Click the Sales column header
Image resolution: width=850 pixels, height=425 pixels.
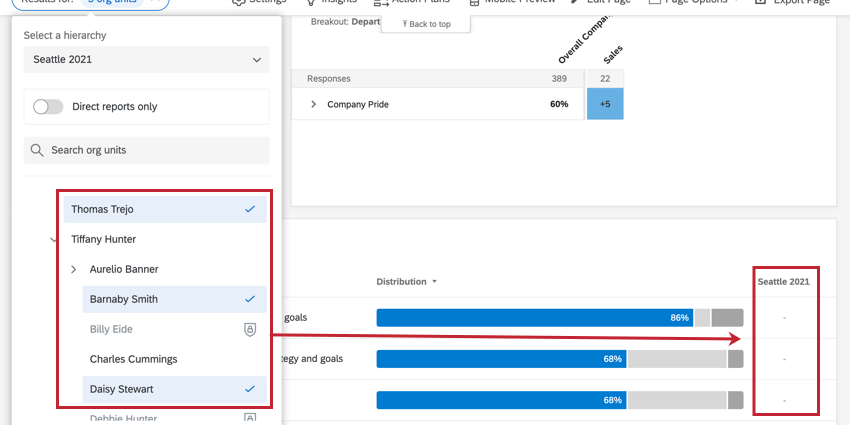tap(613, 55)
